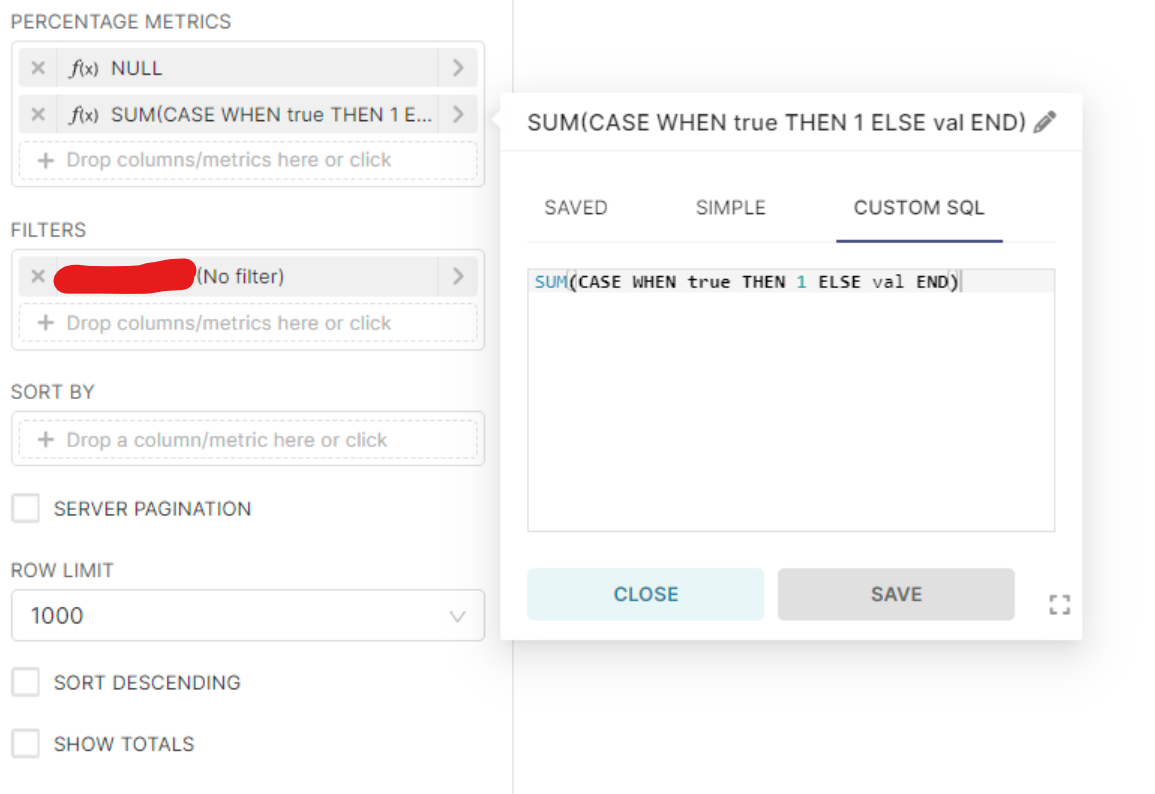Remove the (No filter) filter entry
This screenshot has height=794, width=1155.
[x=38, y=276]
